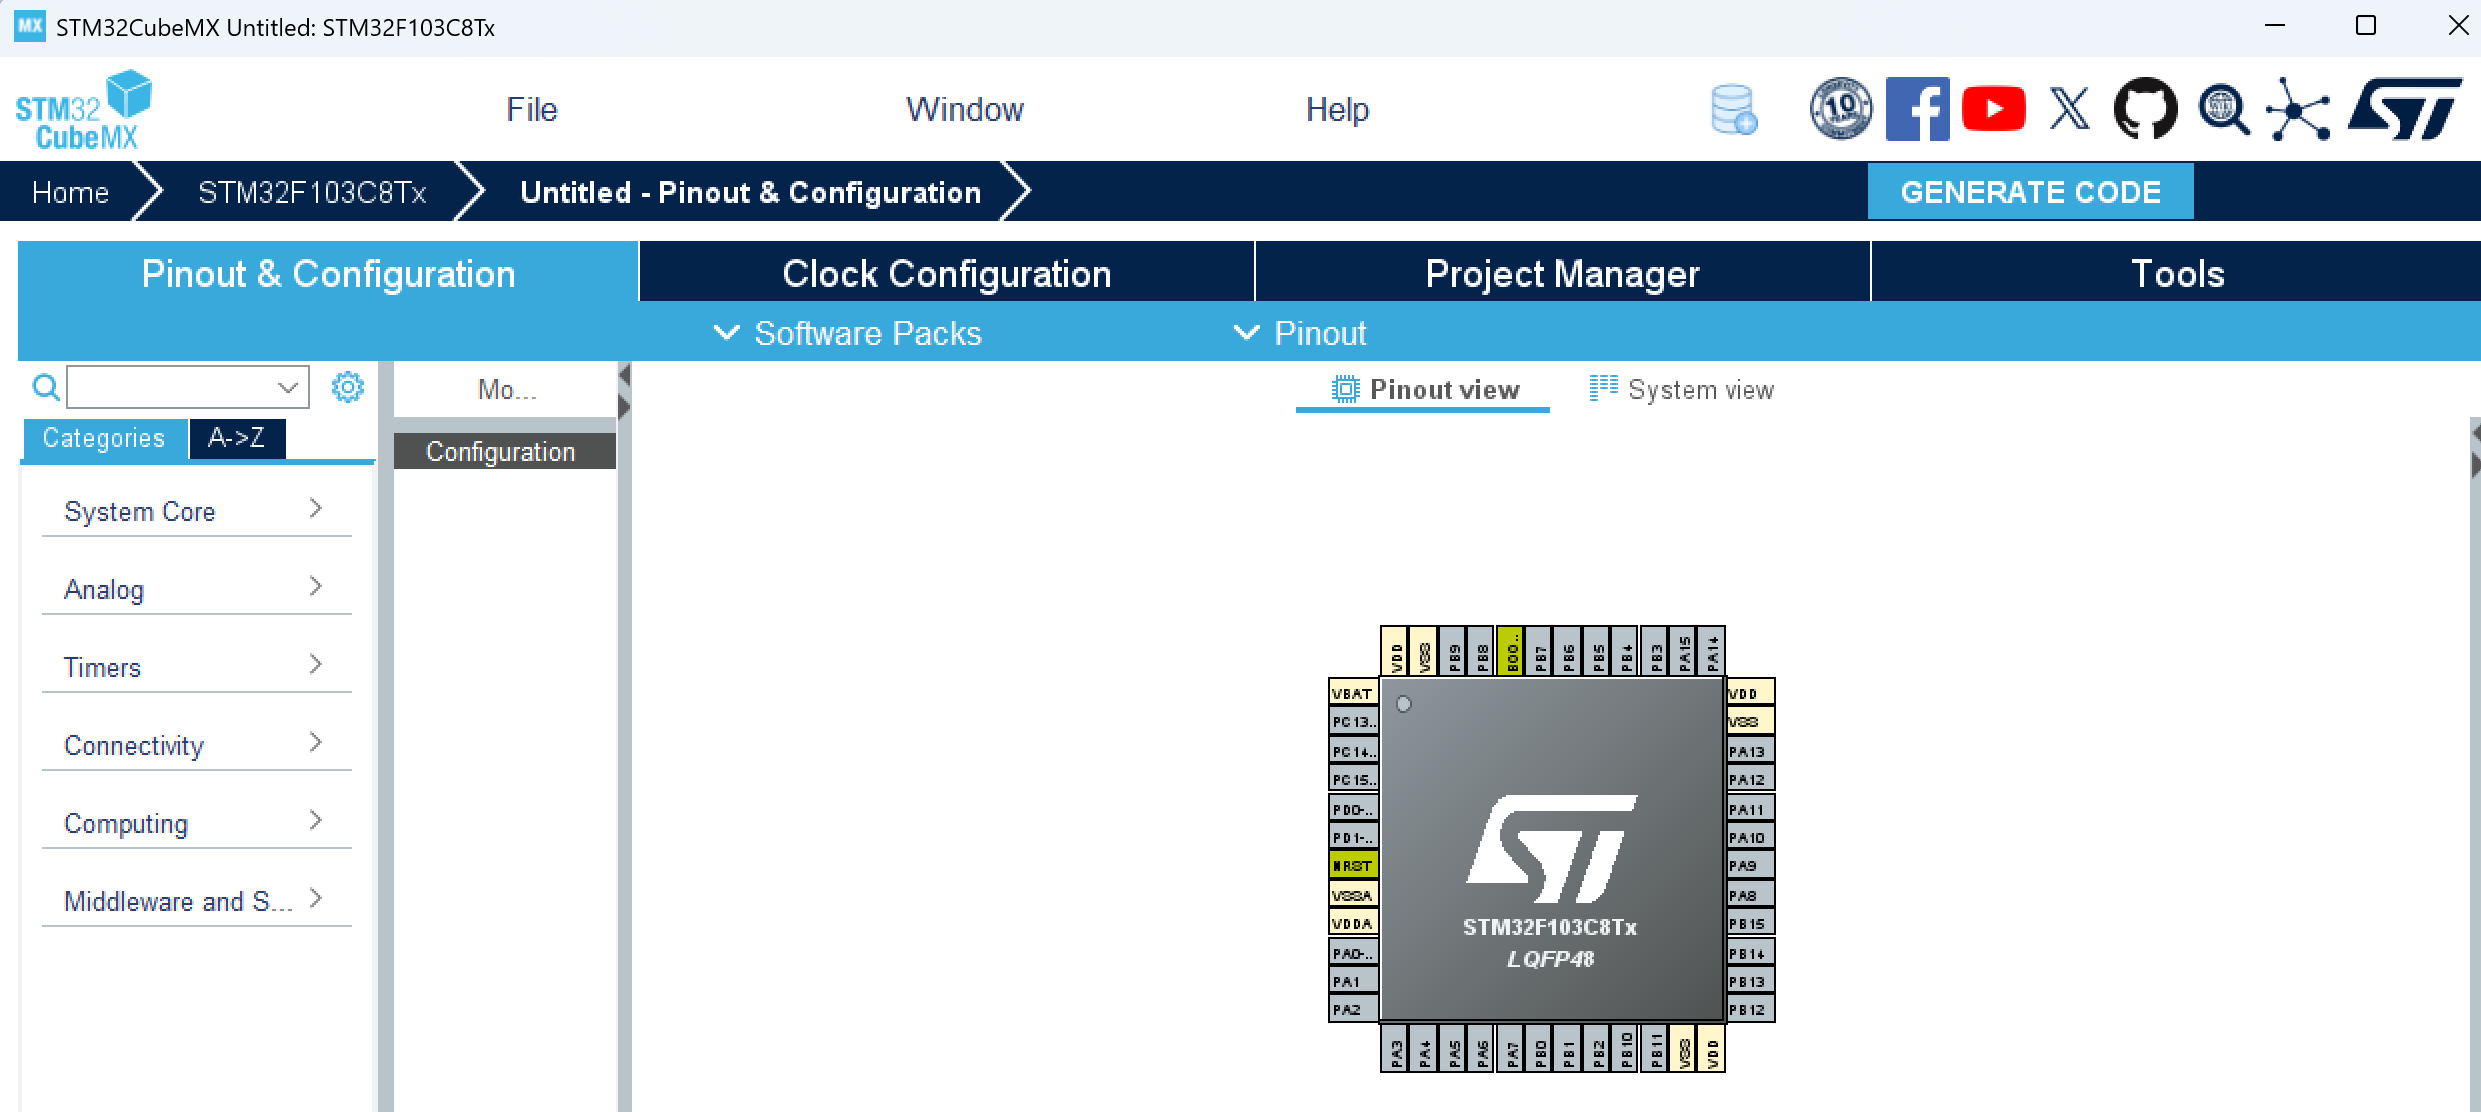Open the Clock Configuration tab

coord(946,273)
